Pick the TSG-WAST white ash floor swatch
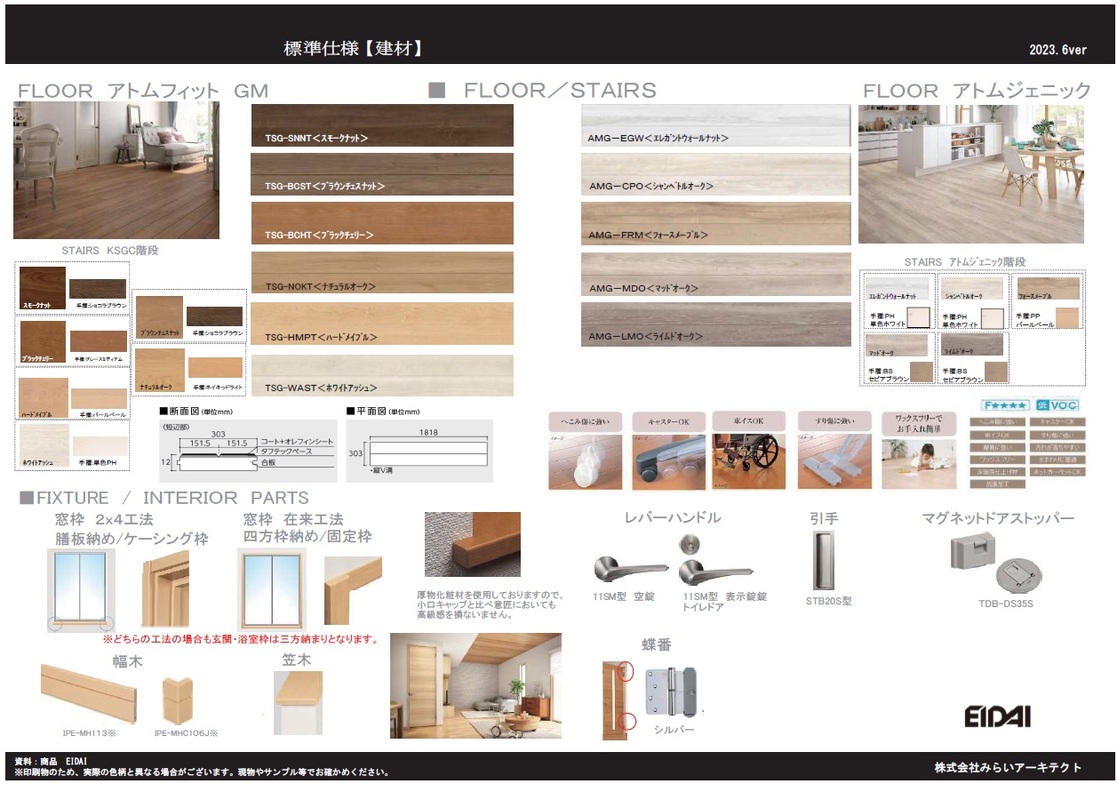Screen dimensions: 1117x800 pos(382,376)
